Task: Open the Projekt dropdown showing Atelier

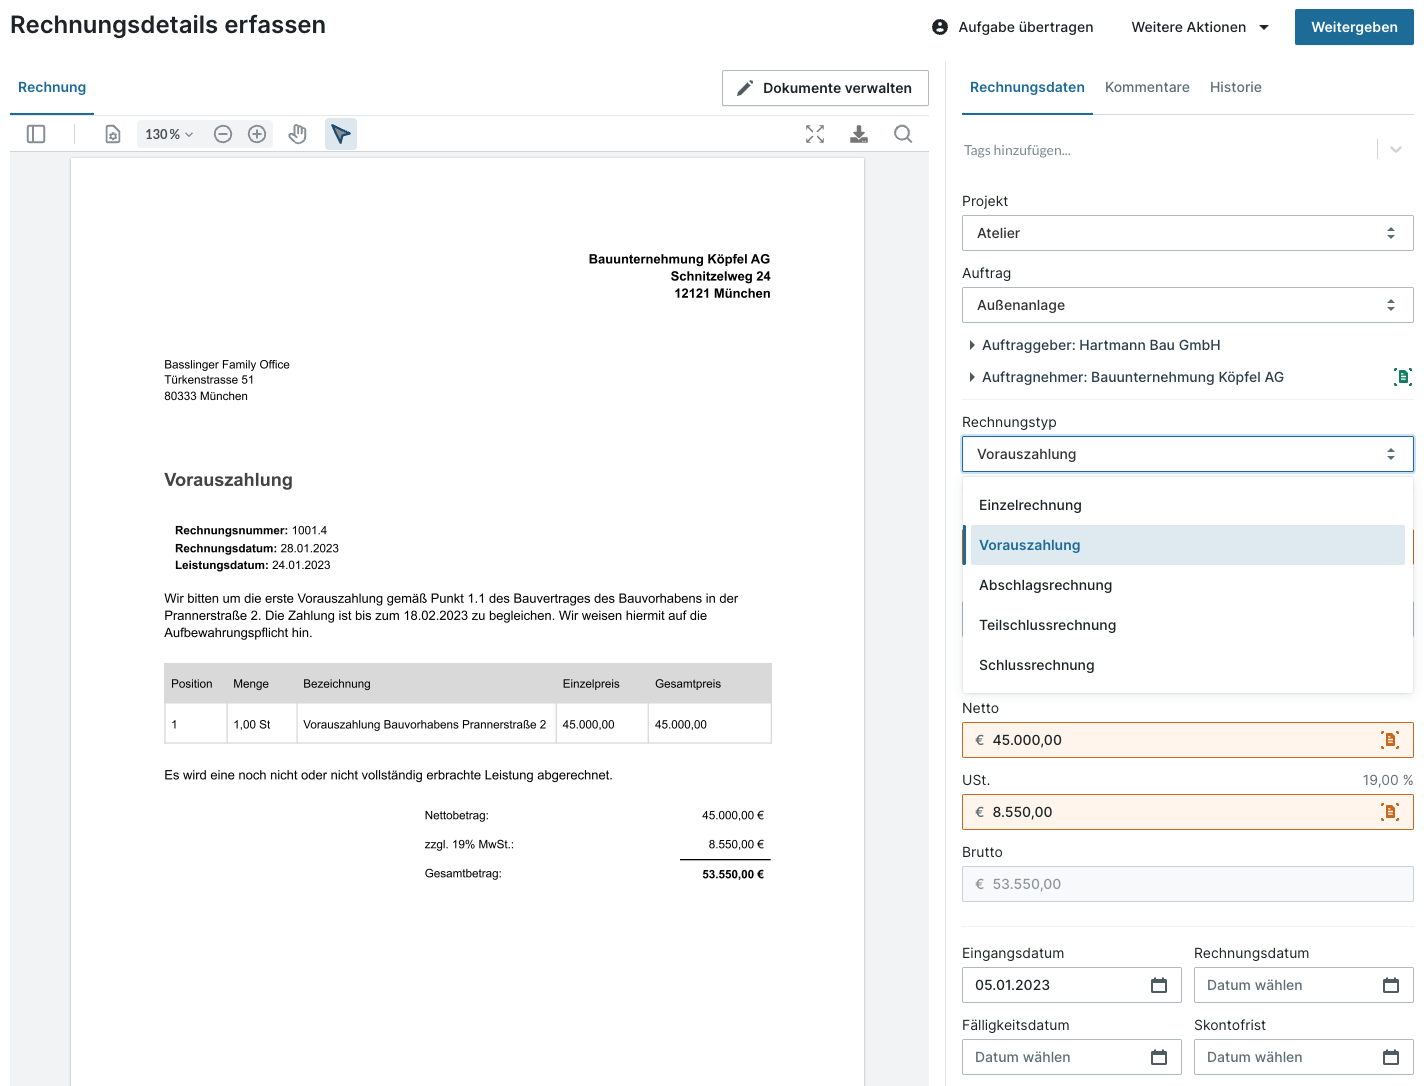Action: (1187, 233)
